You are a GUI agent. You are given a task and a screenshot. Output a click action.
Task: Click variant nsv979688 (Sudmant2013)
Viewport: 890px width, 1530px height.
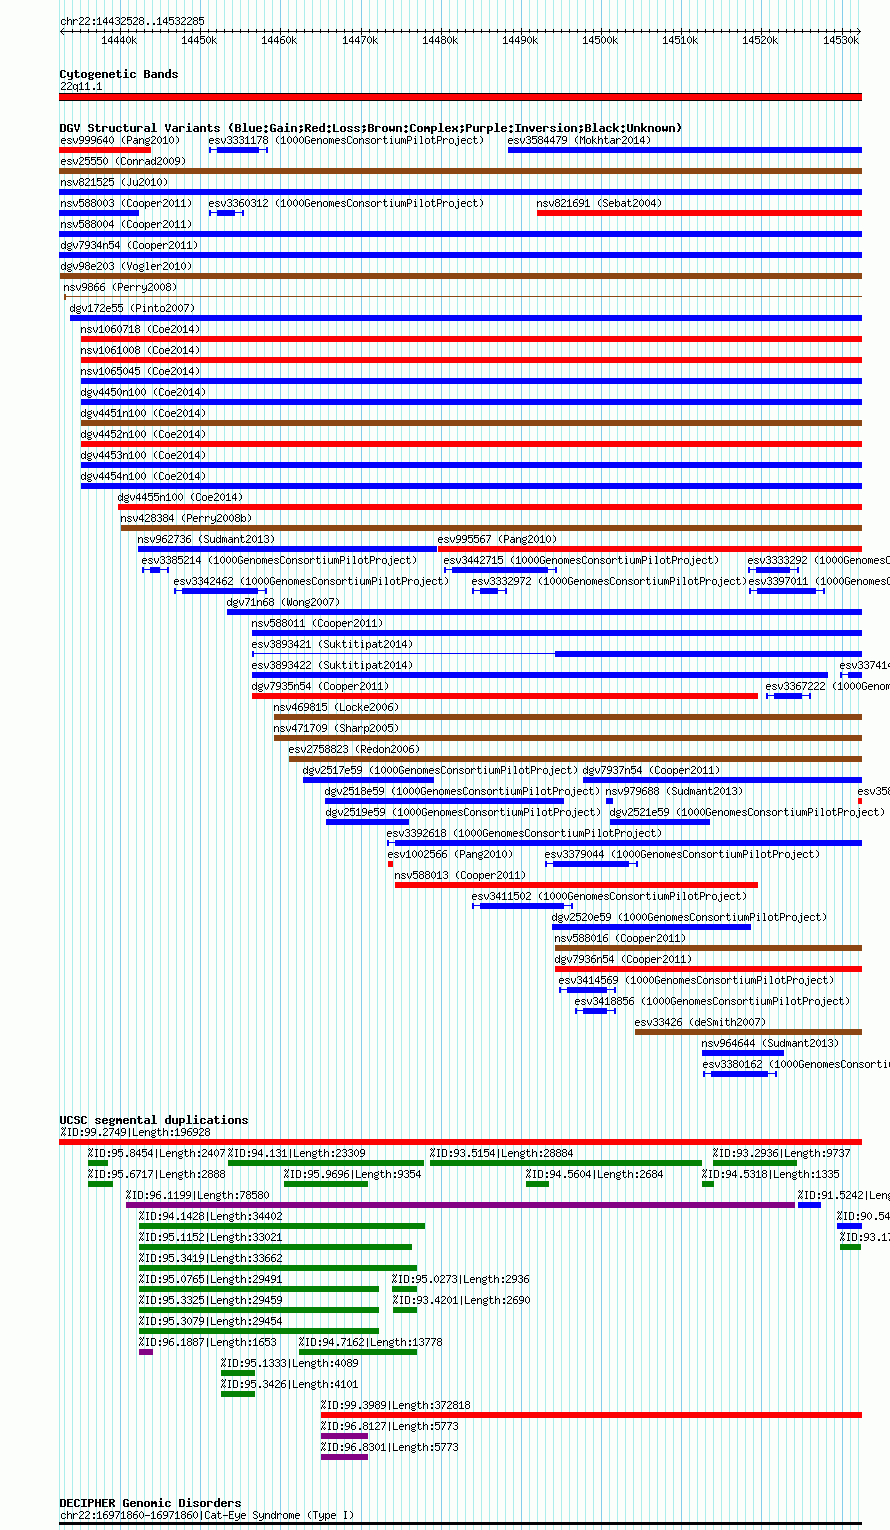tap(609, 801)
